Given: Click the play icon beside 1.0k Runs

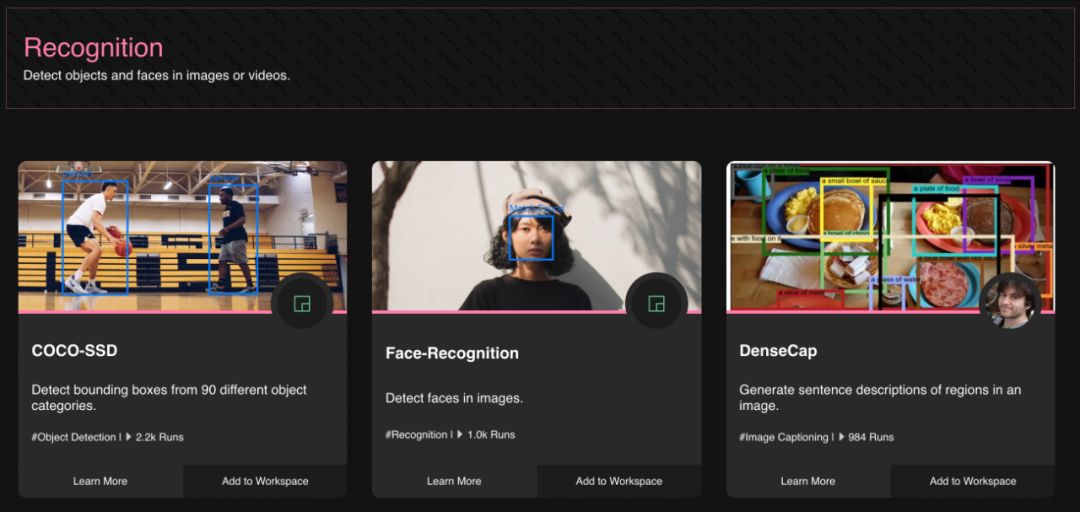Looking at the screenshot, I should (460, 435).
